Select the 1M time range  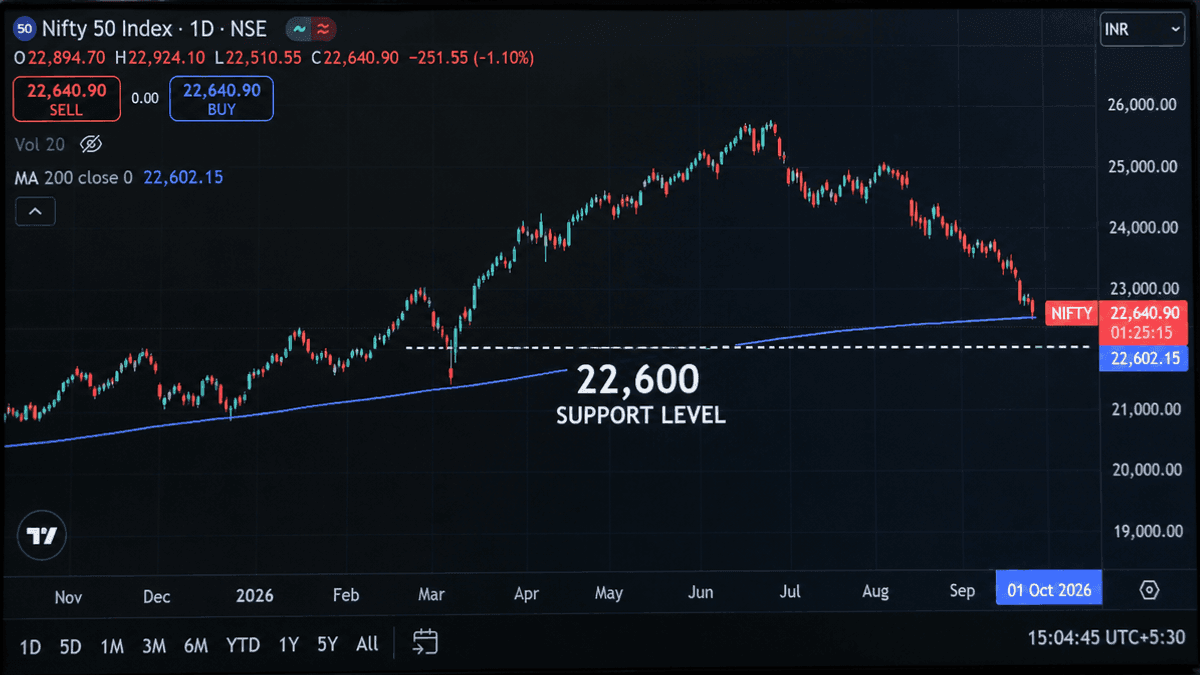[112, 646]
